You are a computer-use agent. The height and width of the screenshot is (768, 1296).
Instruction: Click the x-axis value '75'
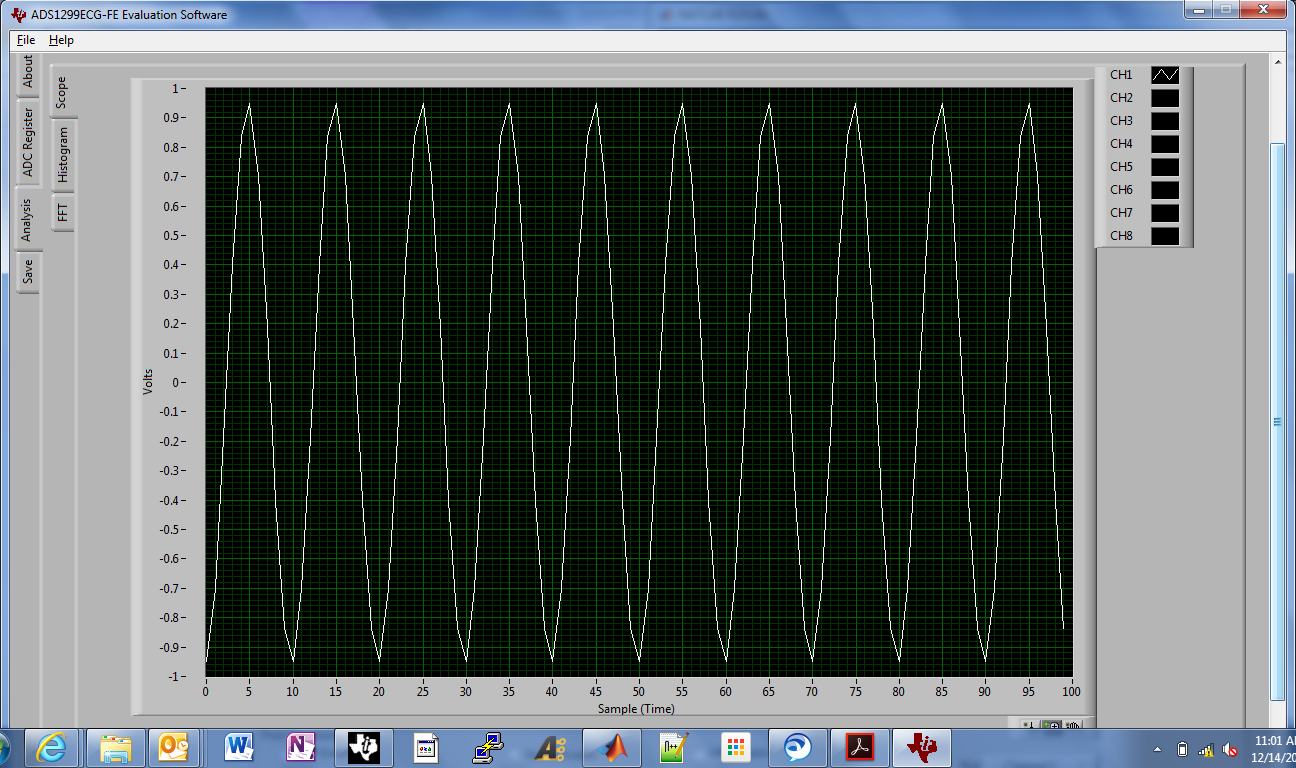pos(856,692)
